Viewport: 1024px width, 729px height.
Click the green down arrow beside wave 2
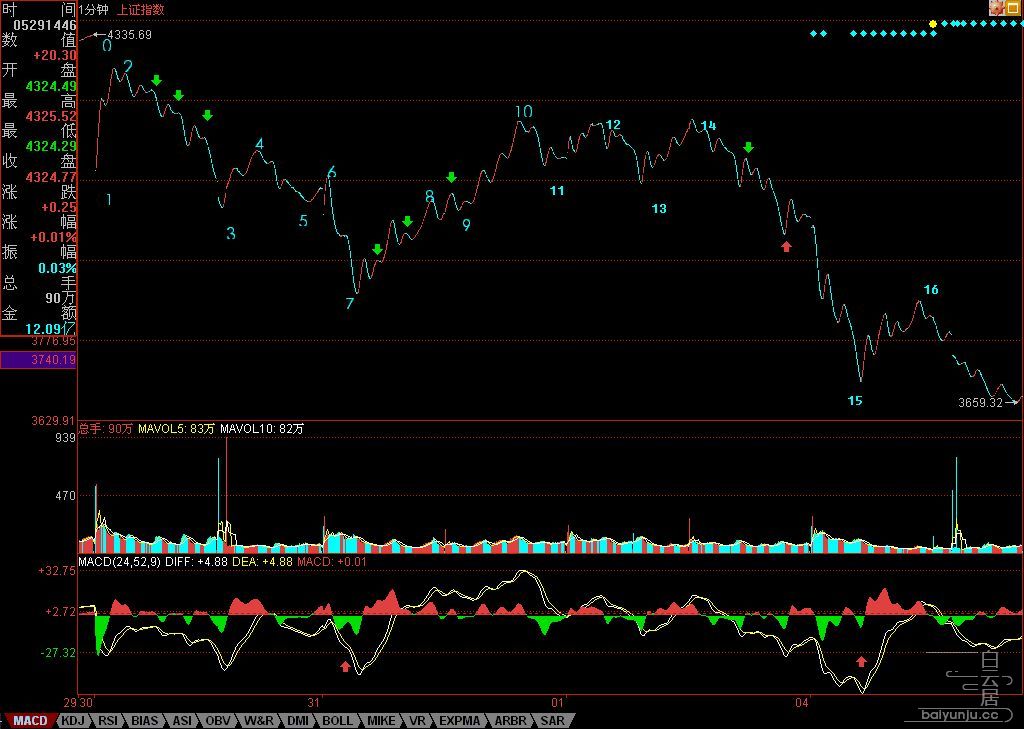(156, 80)
